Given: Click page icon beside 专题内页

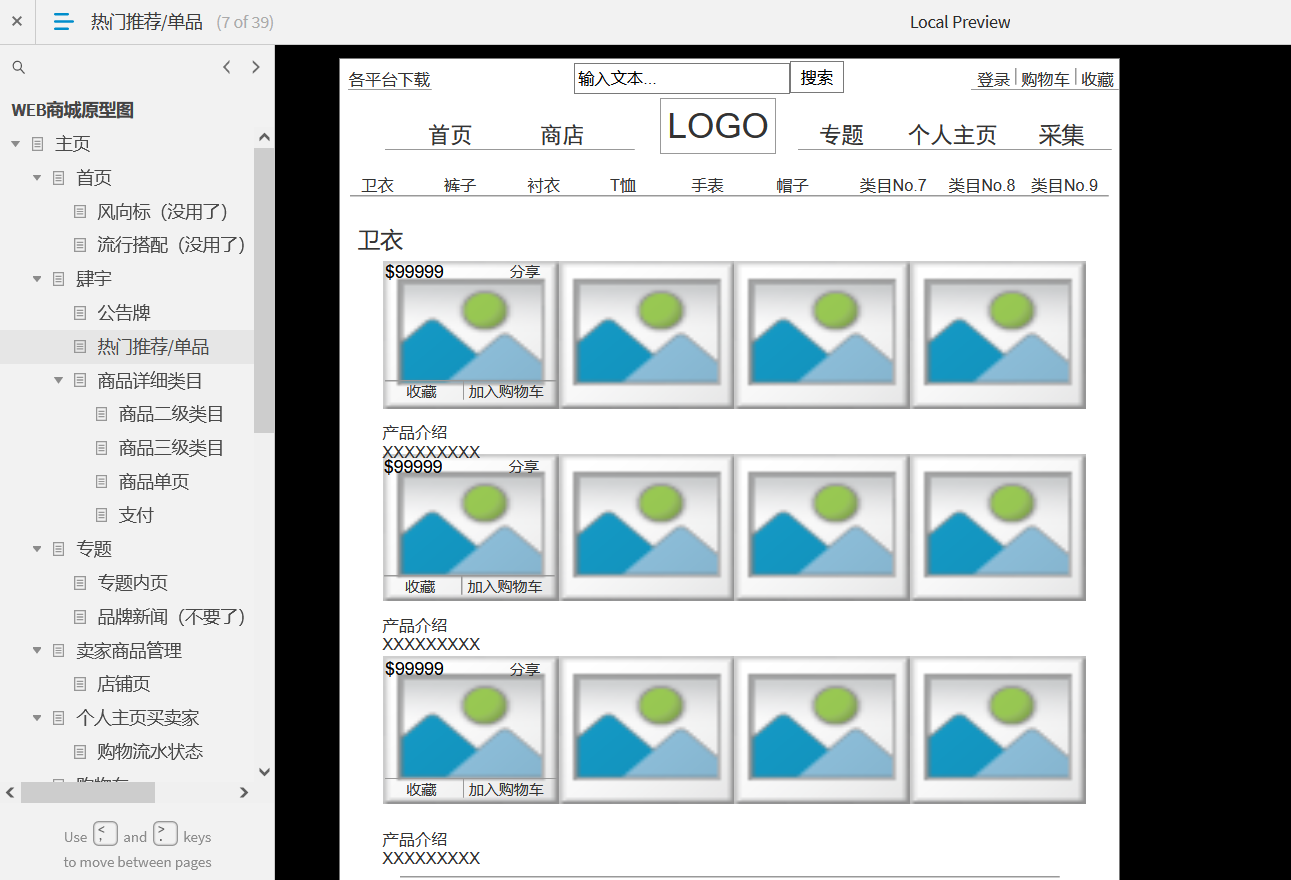Looking at the screenshot, I should tap(80, 582).
